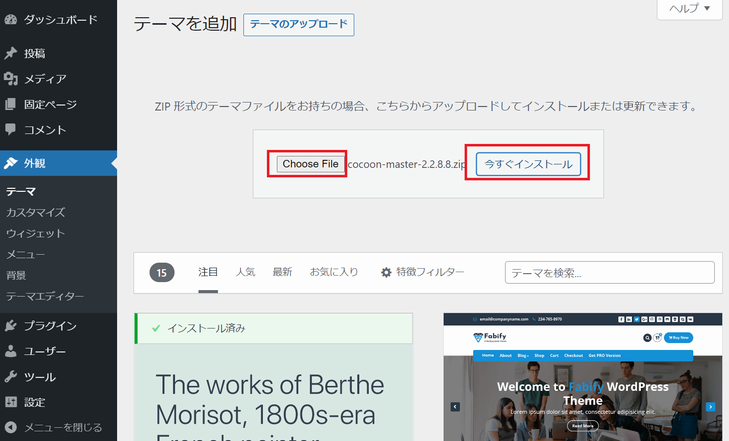Open テーマエディター submenu item
Image resolution: width=729 pixels, height=441 pixels.
pyautogui.click(x=45, y=296)
